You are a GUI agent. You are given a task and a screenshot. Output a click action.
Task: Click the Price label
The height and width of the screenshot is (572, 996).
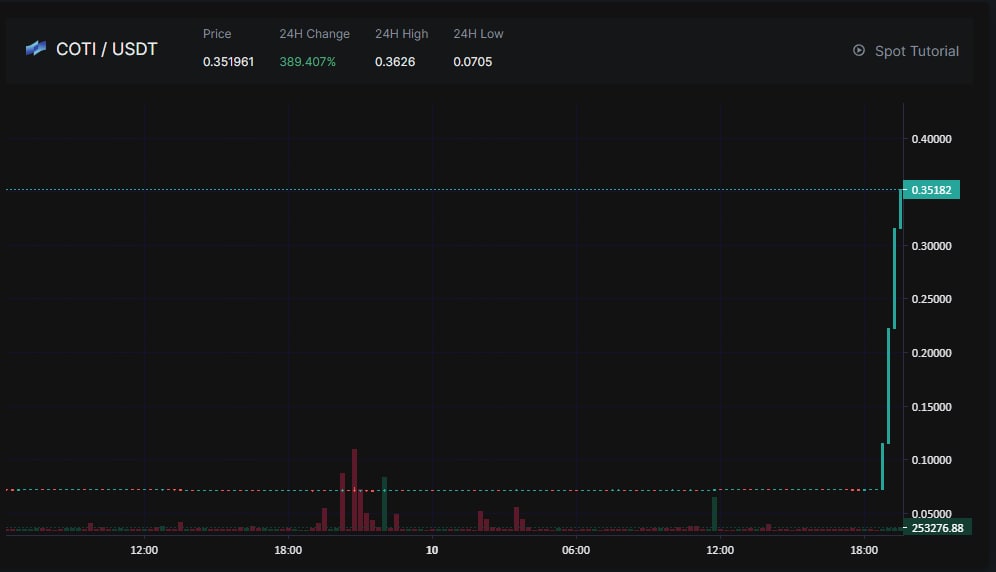tap(217, 34)
